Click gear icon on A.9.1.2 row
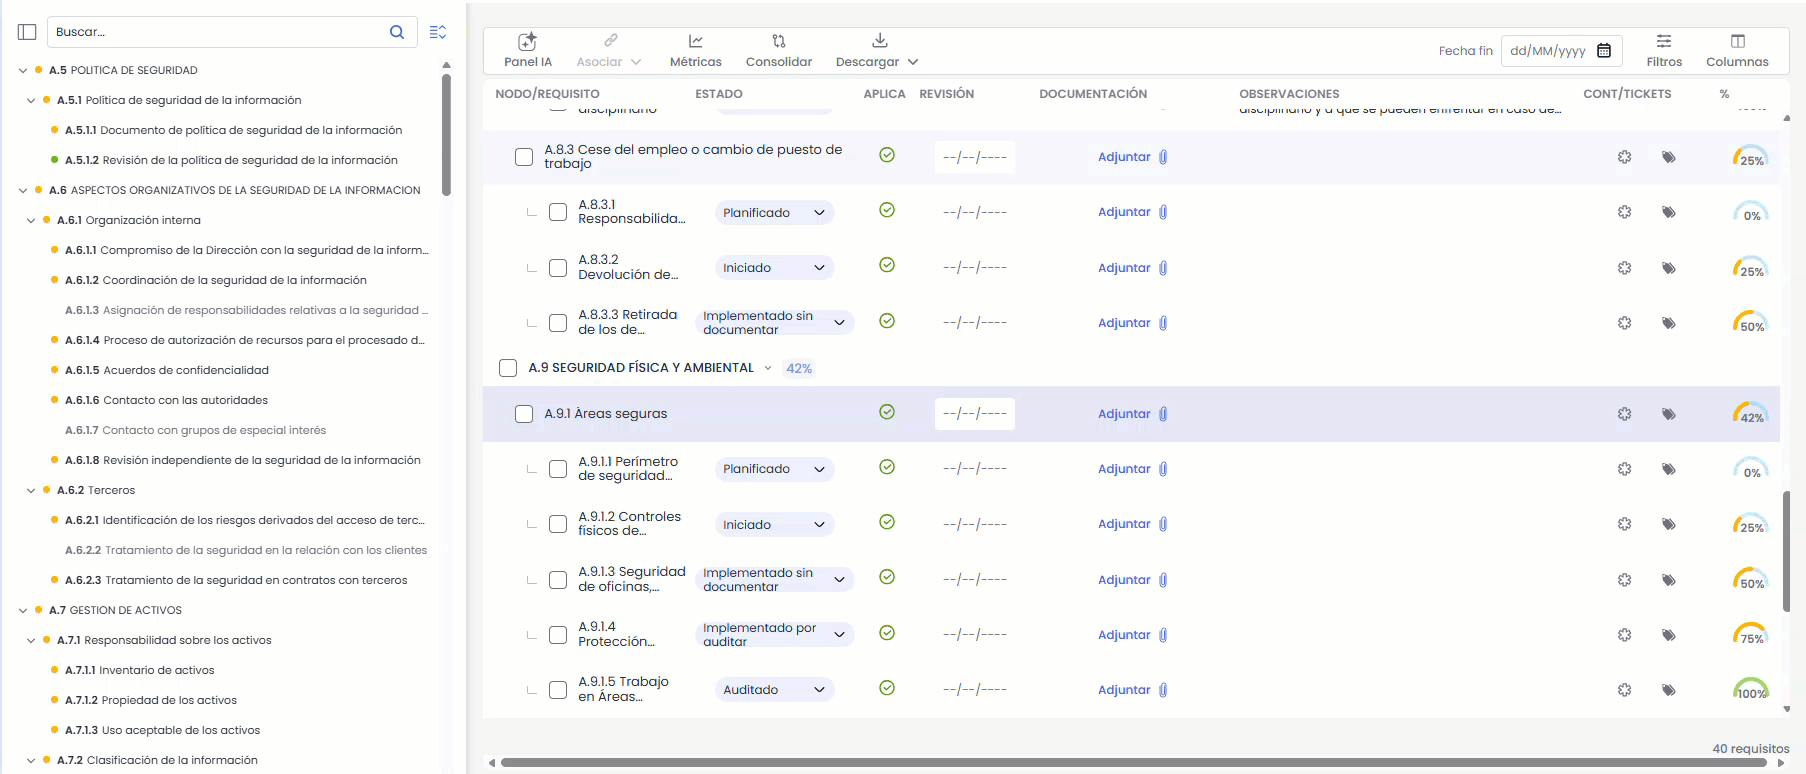1806x774 pixels. tap(1624, 524)
